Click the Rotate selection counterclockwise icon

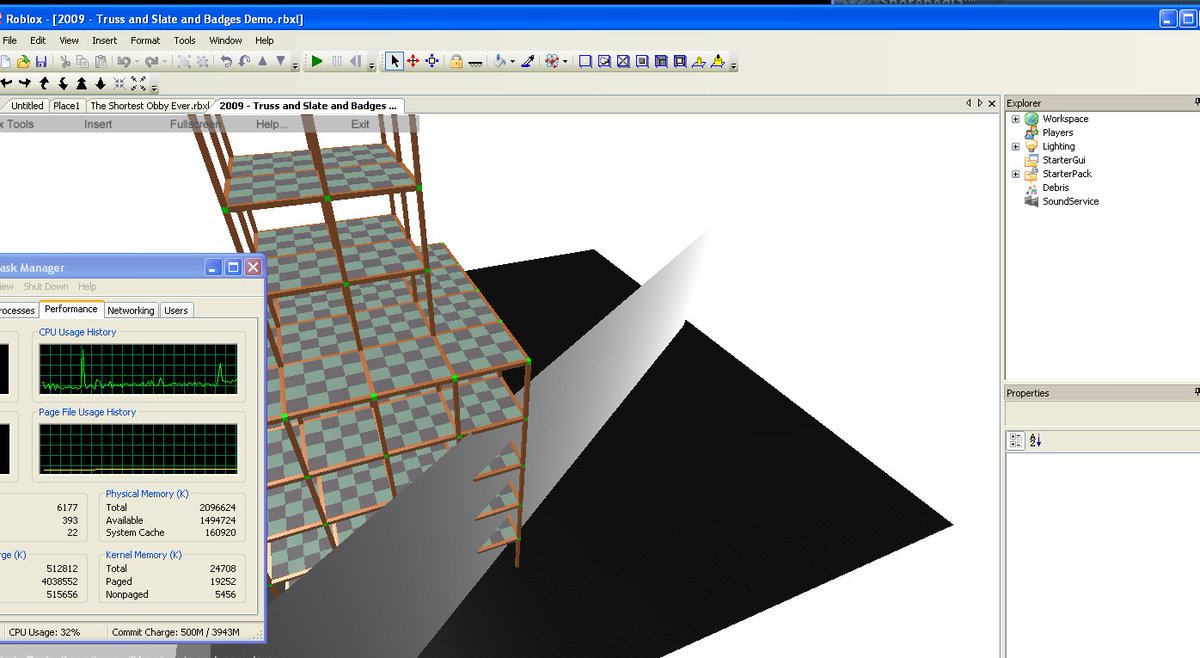coord(226,61)
